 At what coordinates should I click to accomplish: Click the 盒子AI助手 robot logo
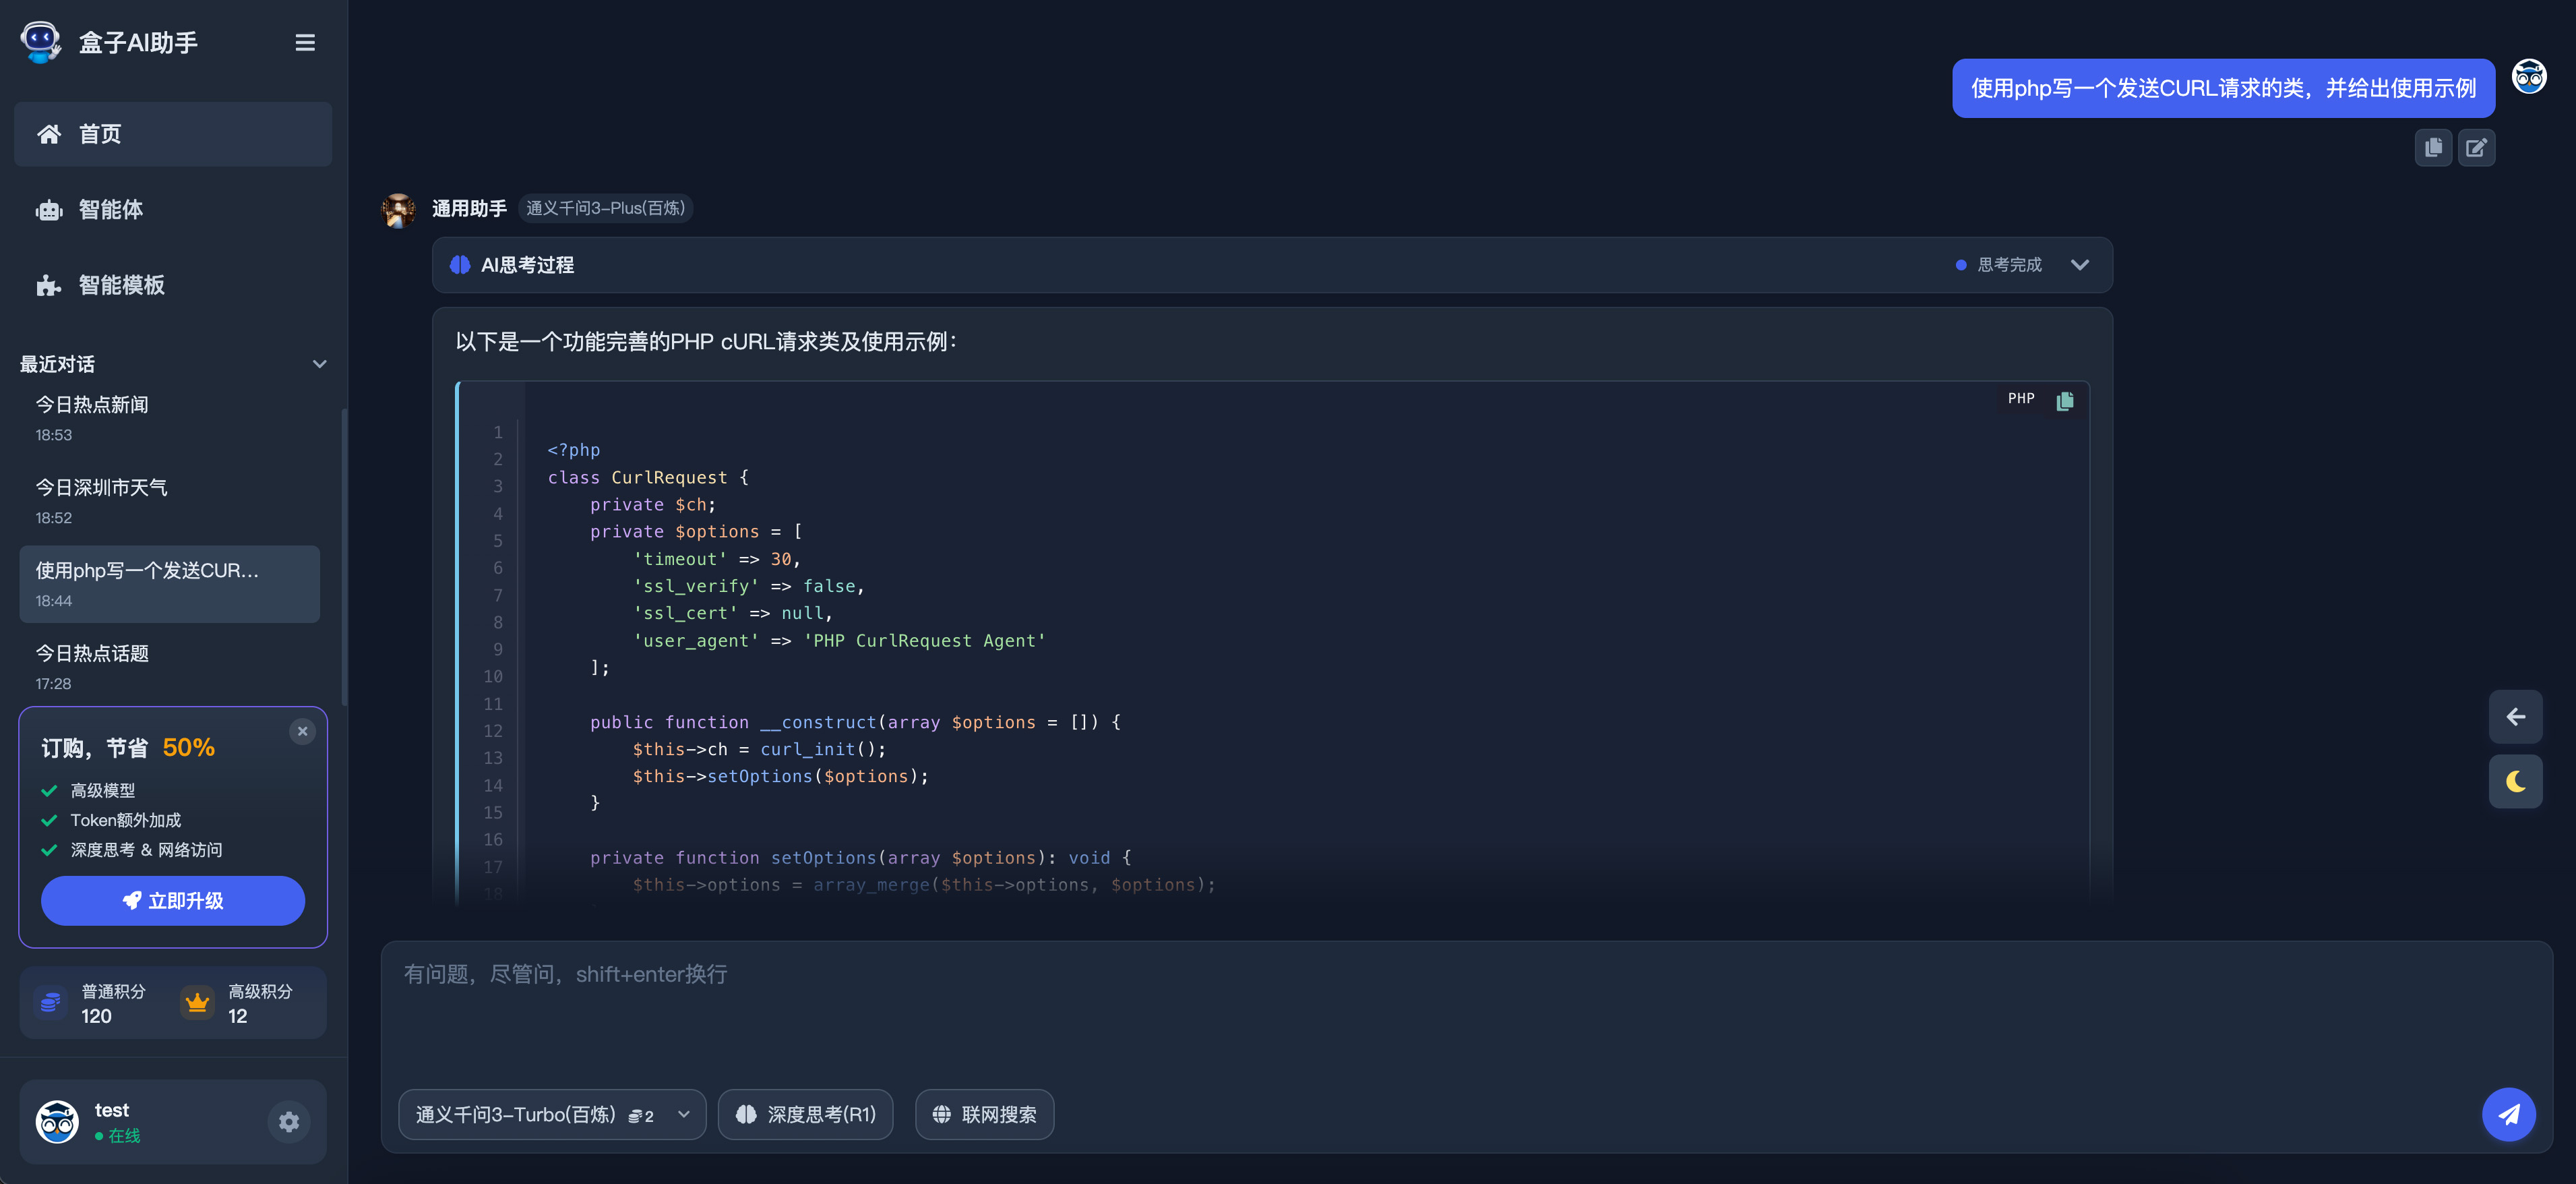[41, 42]
